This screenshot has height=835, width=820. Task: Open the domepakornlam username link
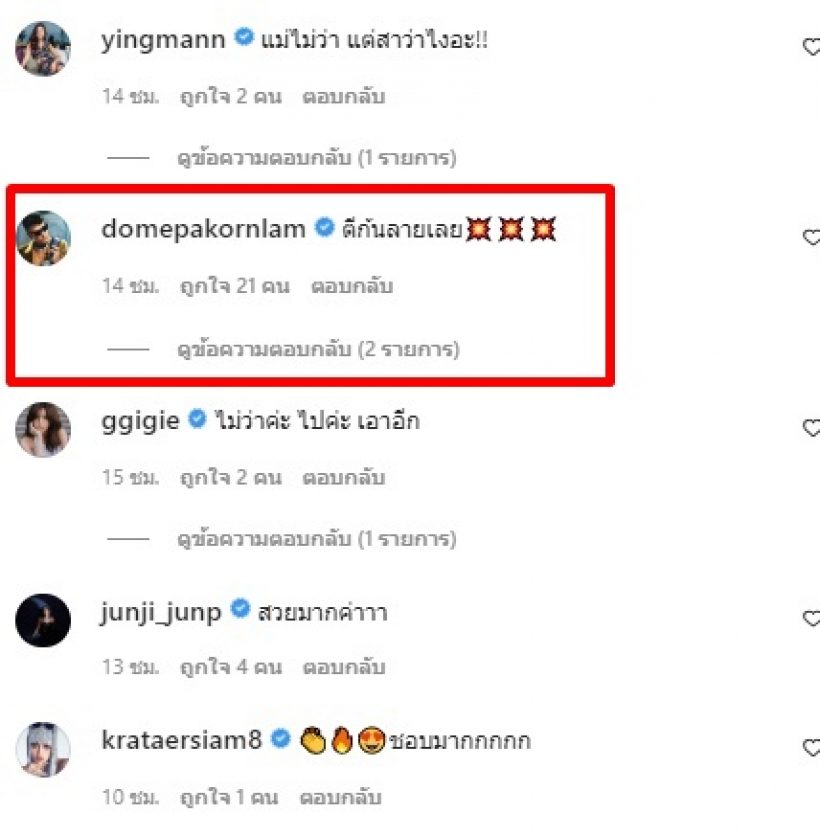[x=203, y=229]
